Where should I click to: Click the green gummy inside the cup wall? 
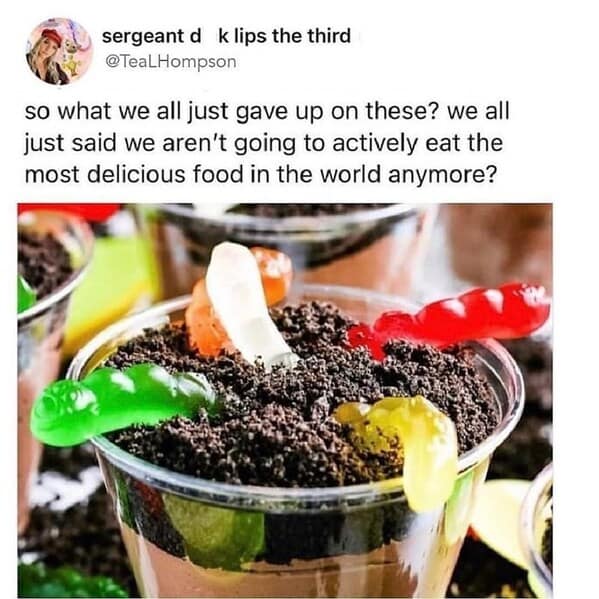pos(216,529)
